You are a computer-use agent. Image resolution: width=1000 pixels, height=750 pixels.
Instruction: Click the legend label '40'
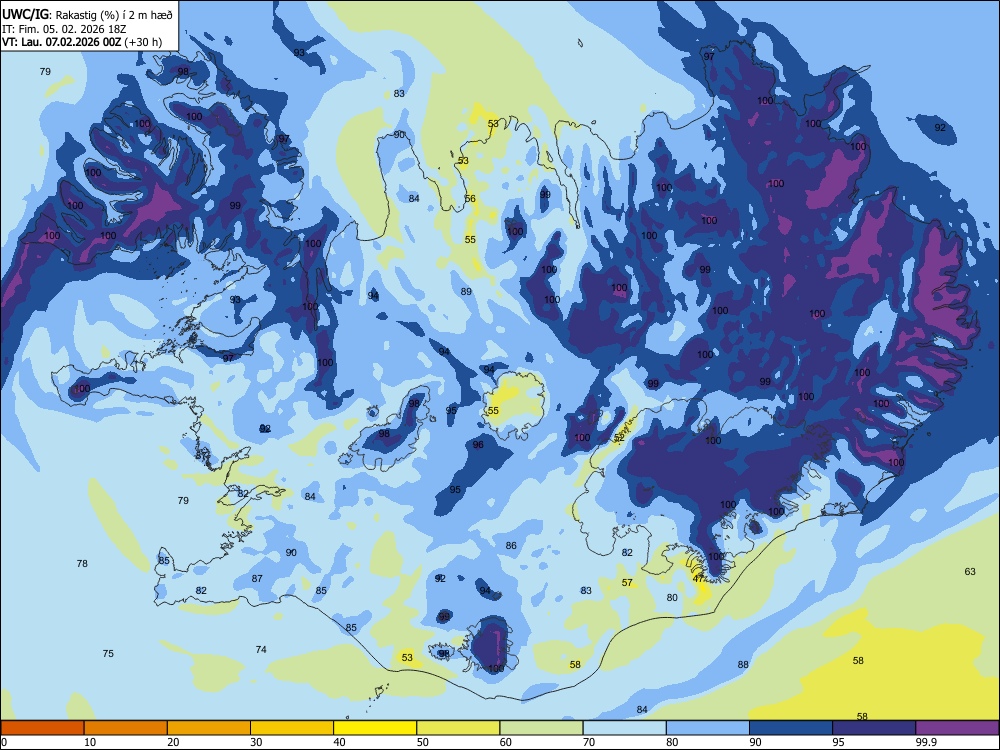click(x=340, y=742)
